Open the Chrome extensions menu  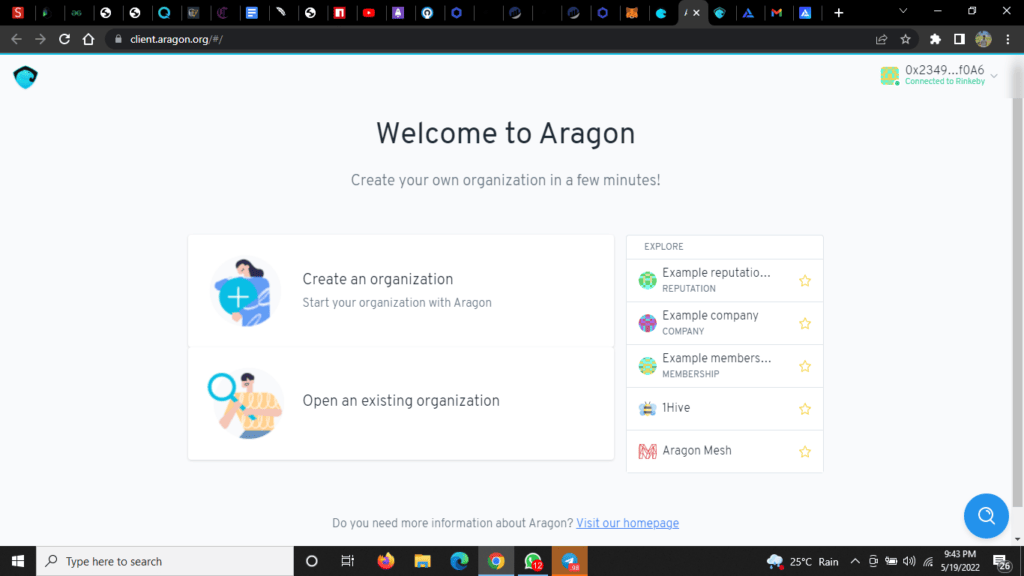coord(935,39)
